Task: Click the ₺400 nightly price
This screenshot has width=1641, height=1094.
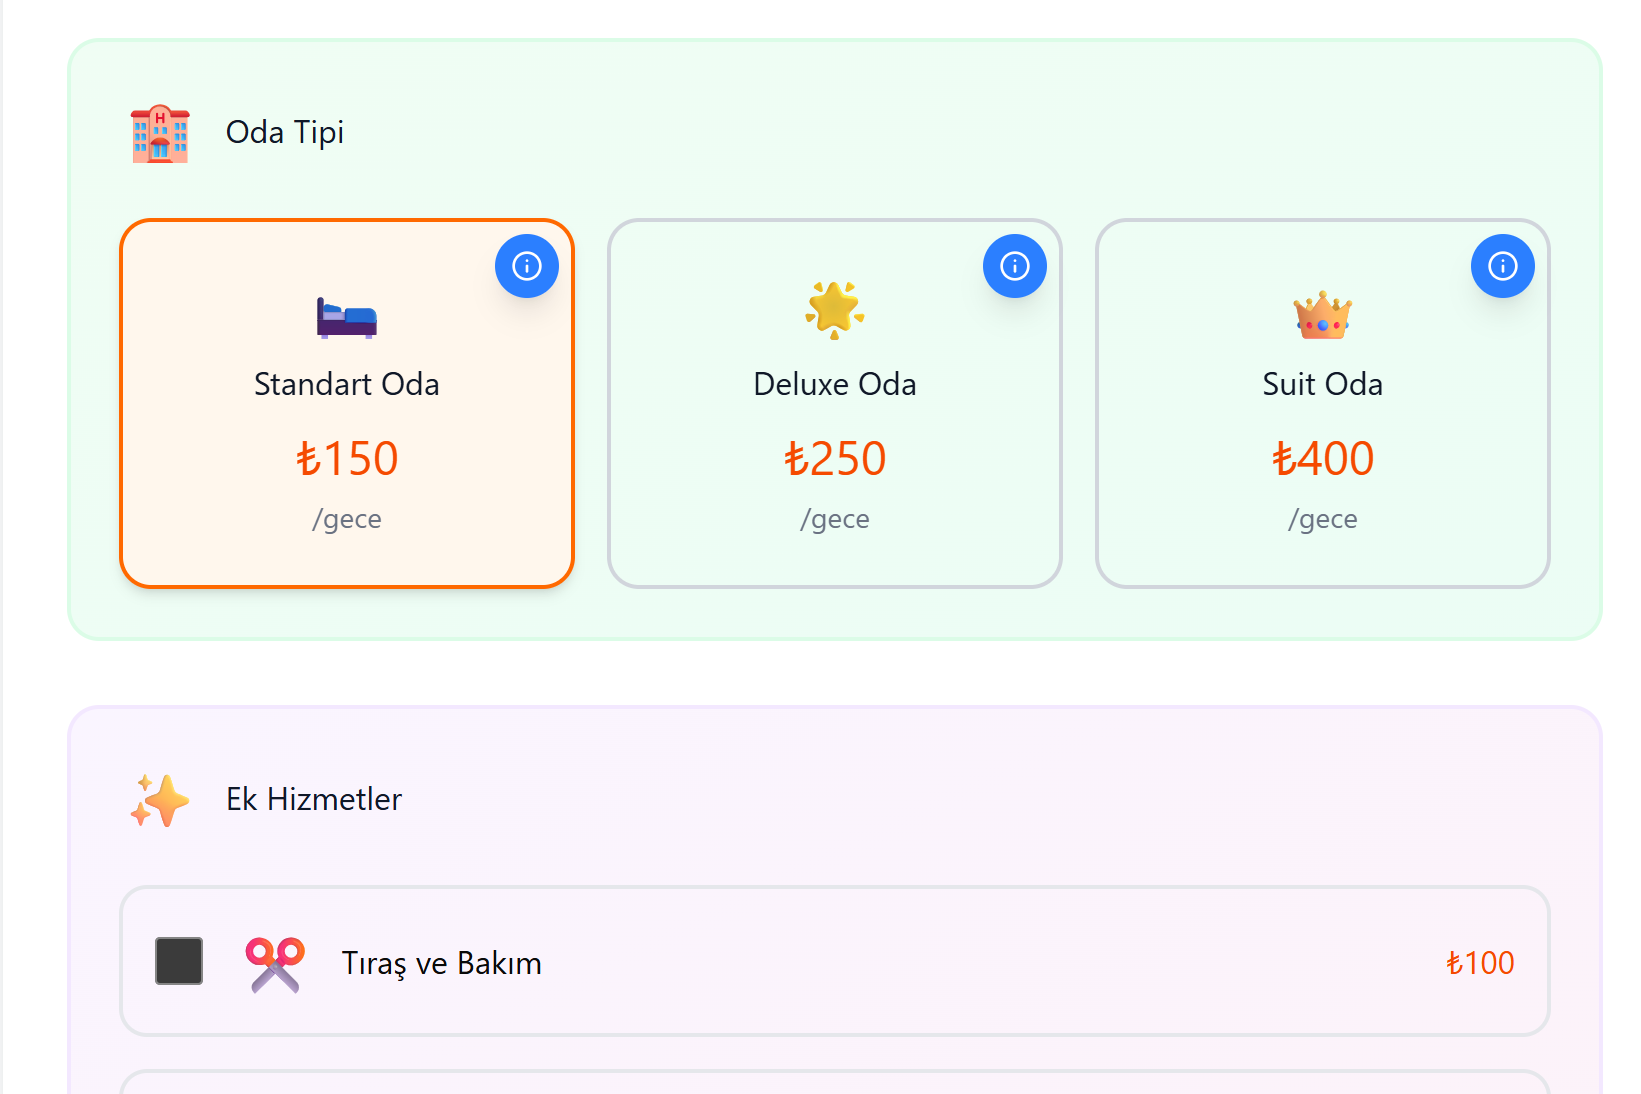Action: click(1323, 459)
